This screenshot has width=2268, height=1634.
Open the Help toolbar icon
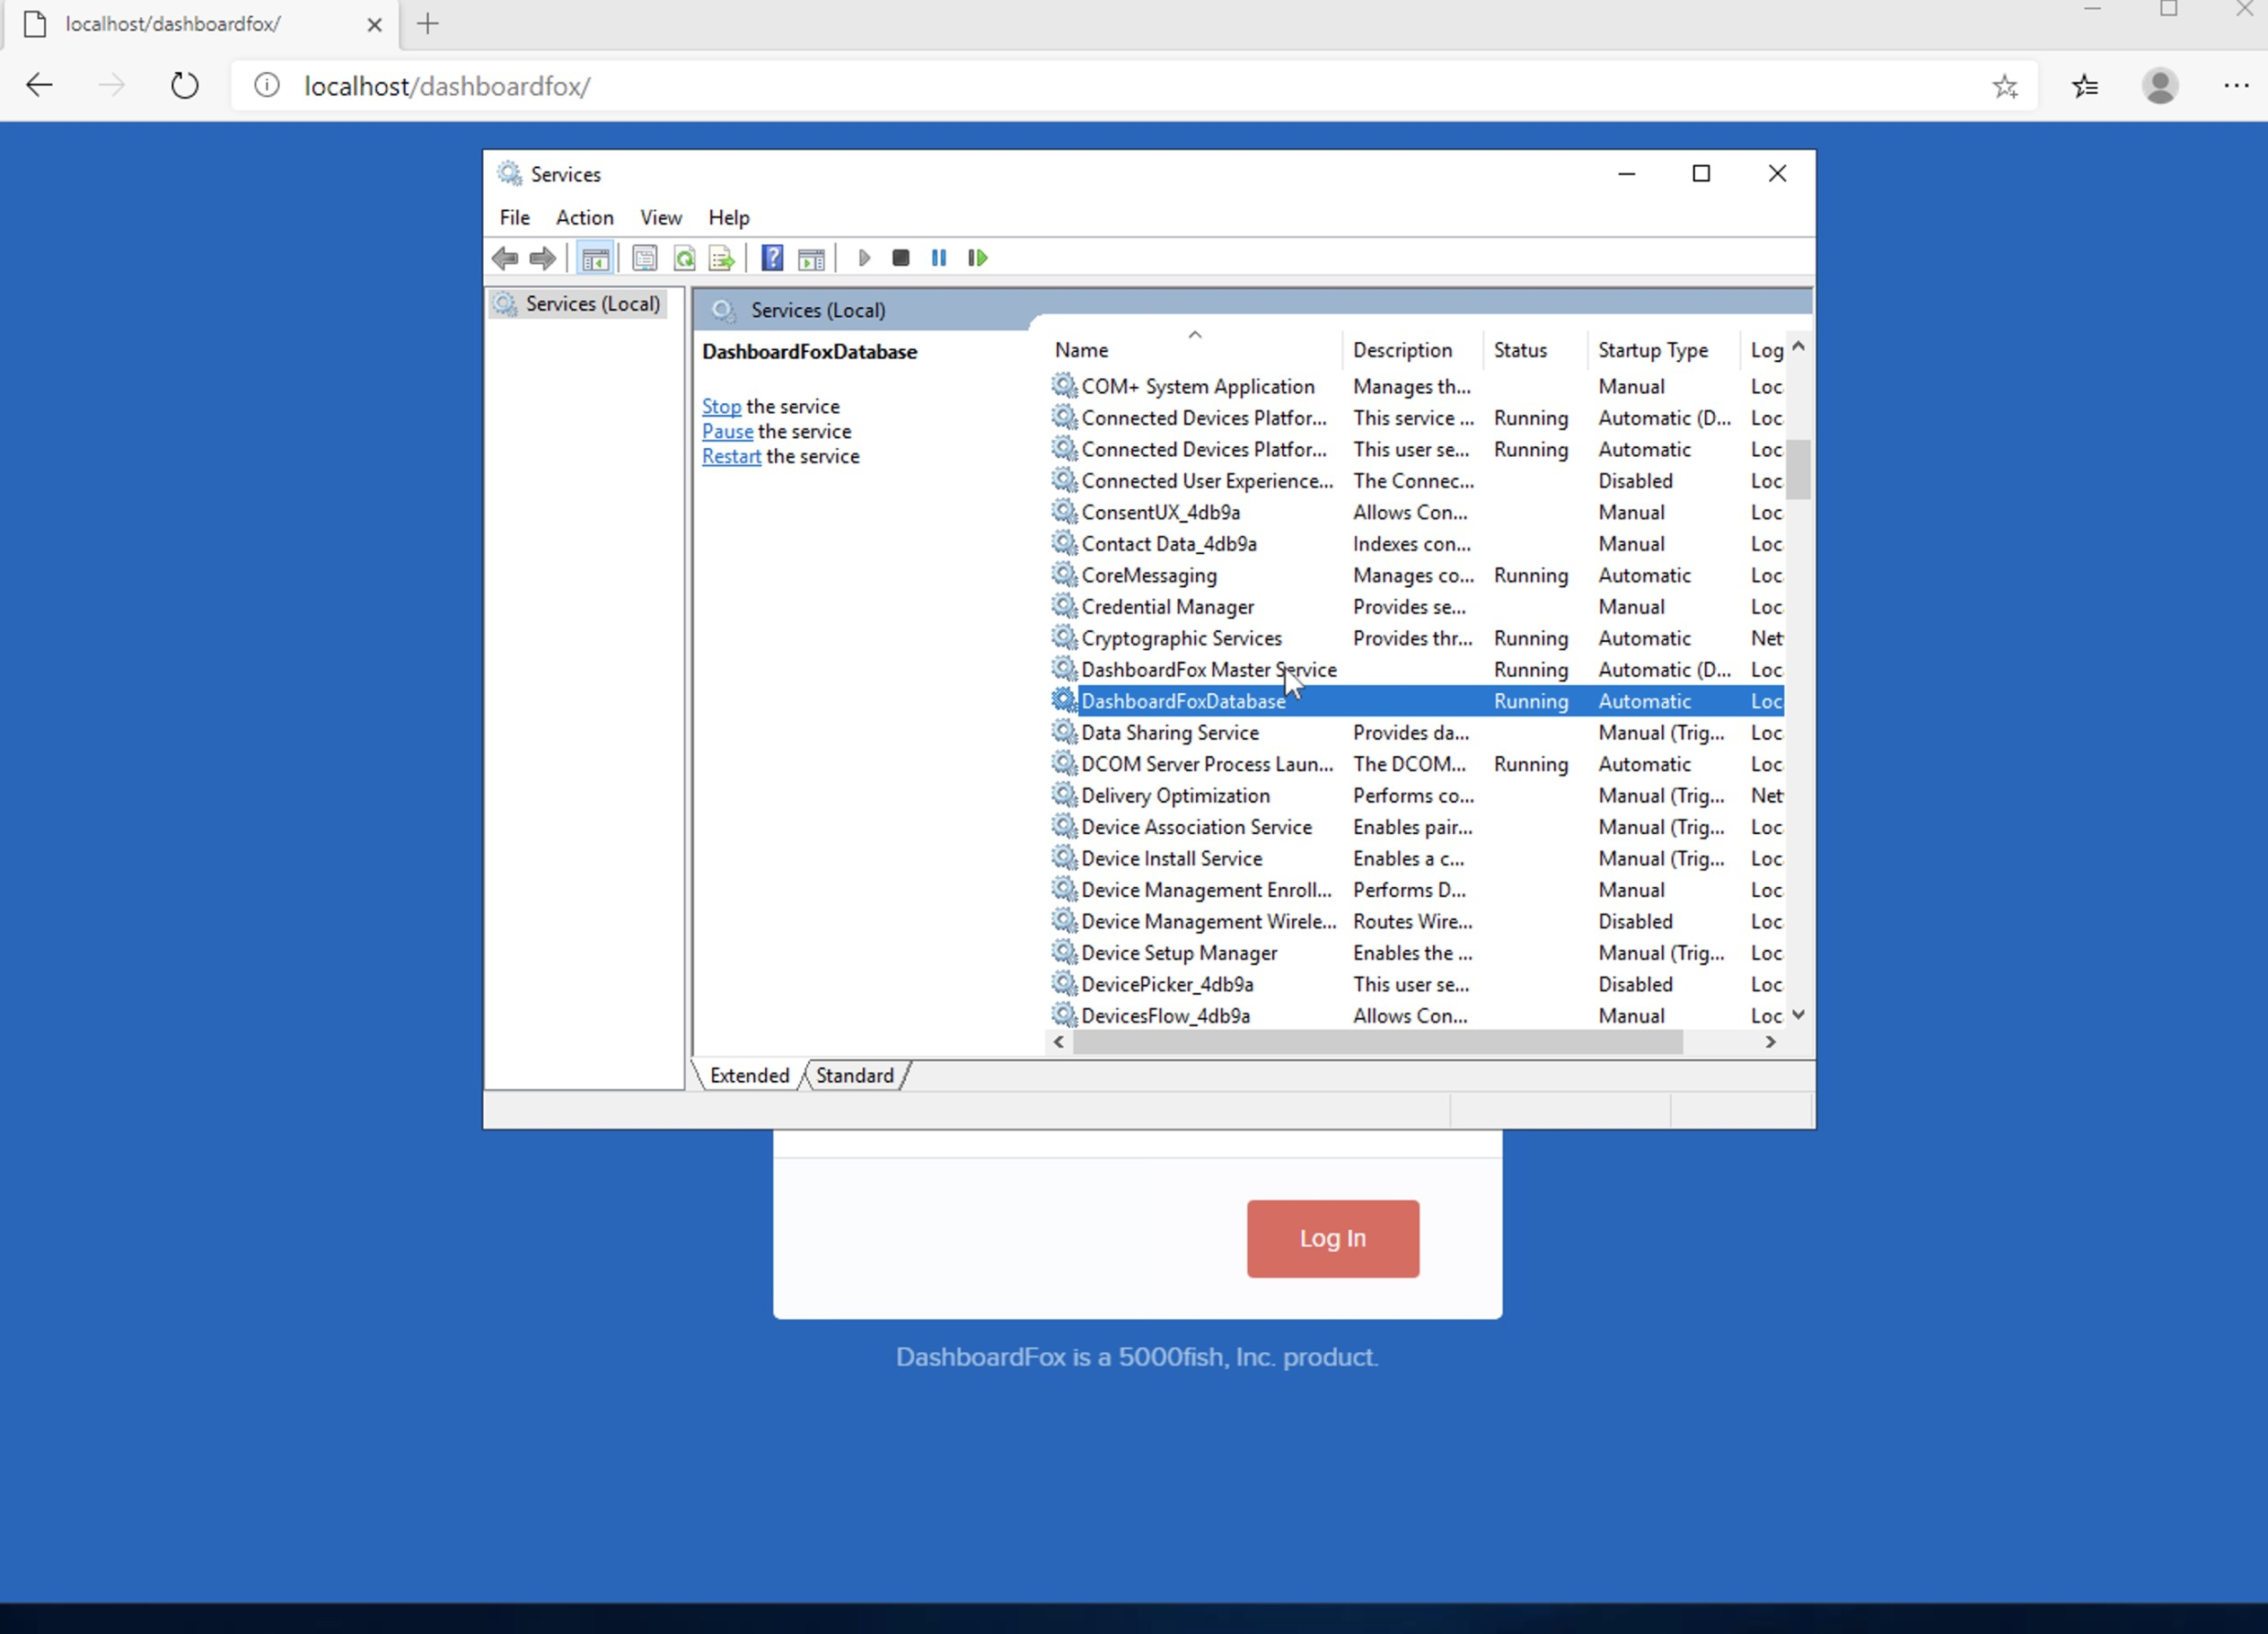tap(772, 258)
